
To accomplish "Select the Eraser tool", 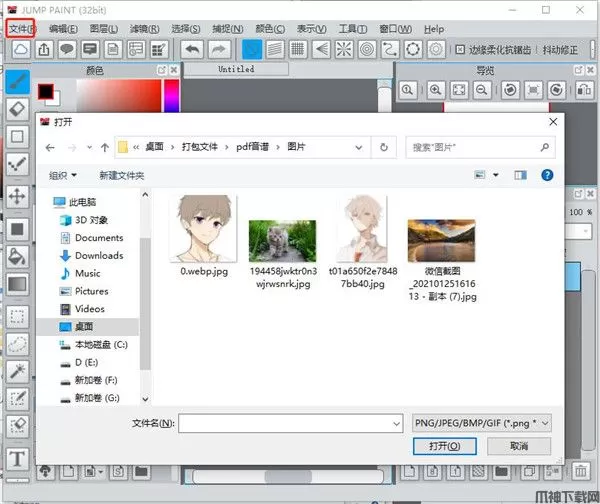I will click(x=17, y=108).
